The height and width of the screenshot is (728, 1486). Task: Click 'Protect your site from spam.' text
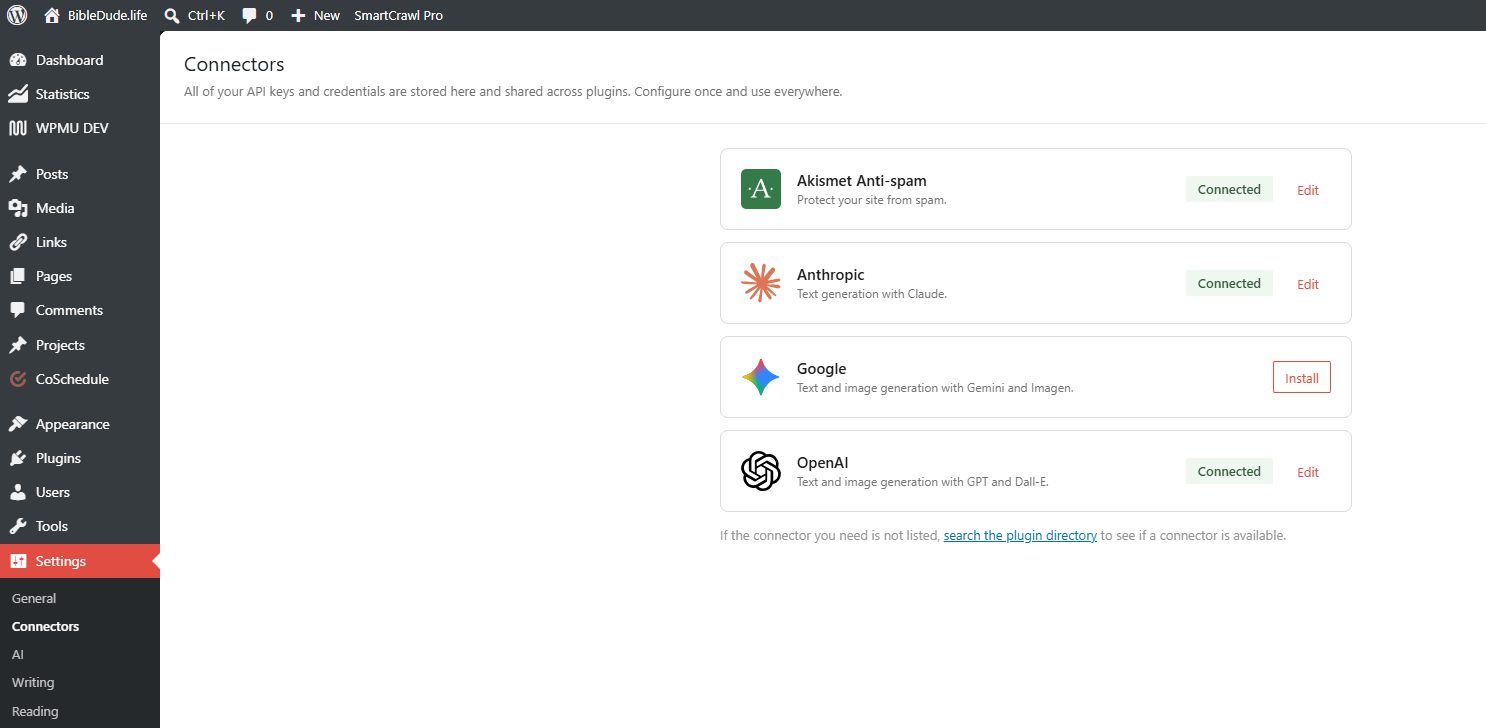pyautogui.click(x=872, y=200)
